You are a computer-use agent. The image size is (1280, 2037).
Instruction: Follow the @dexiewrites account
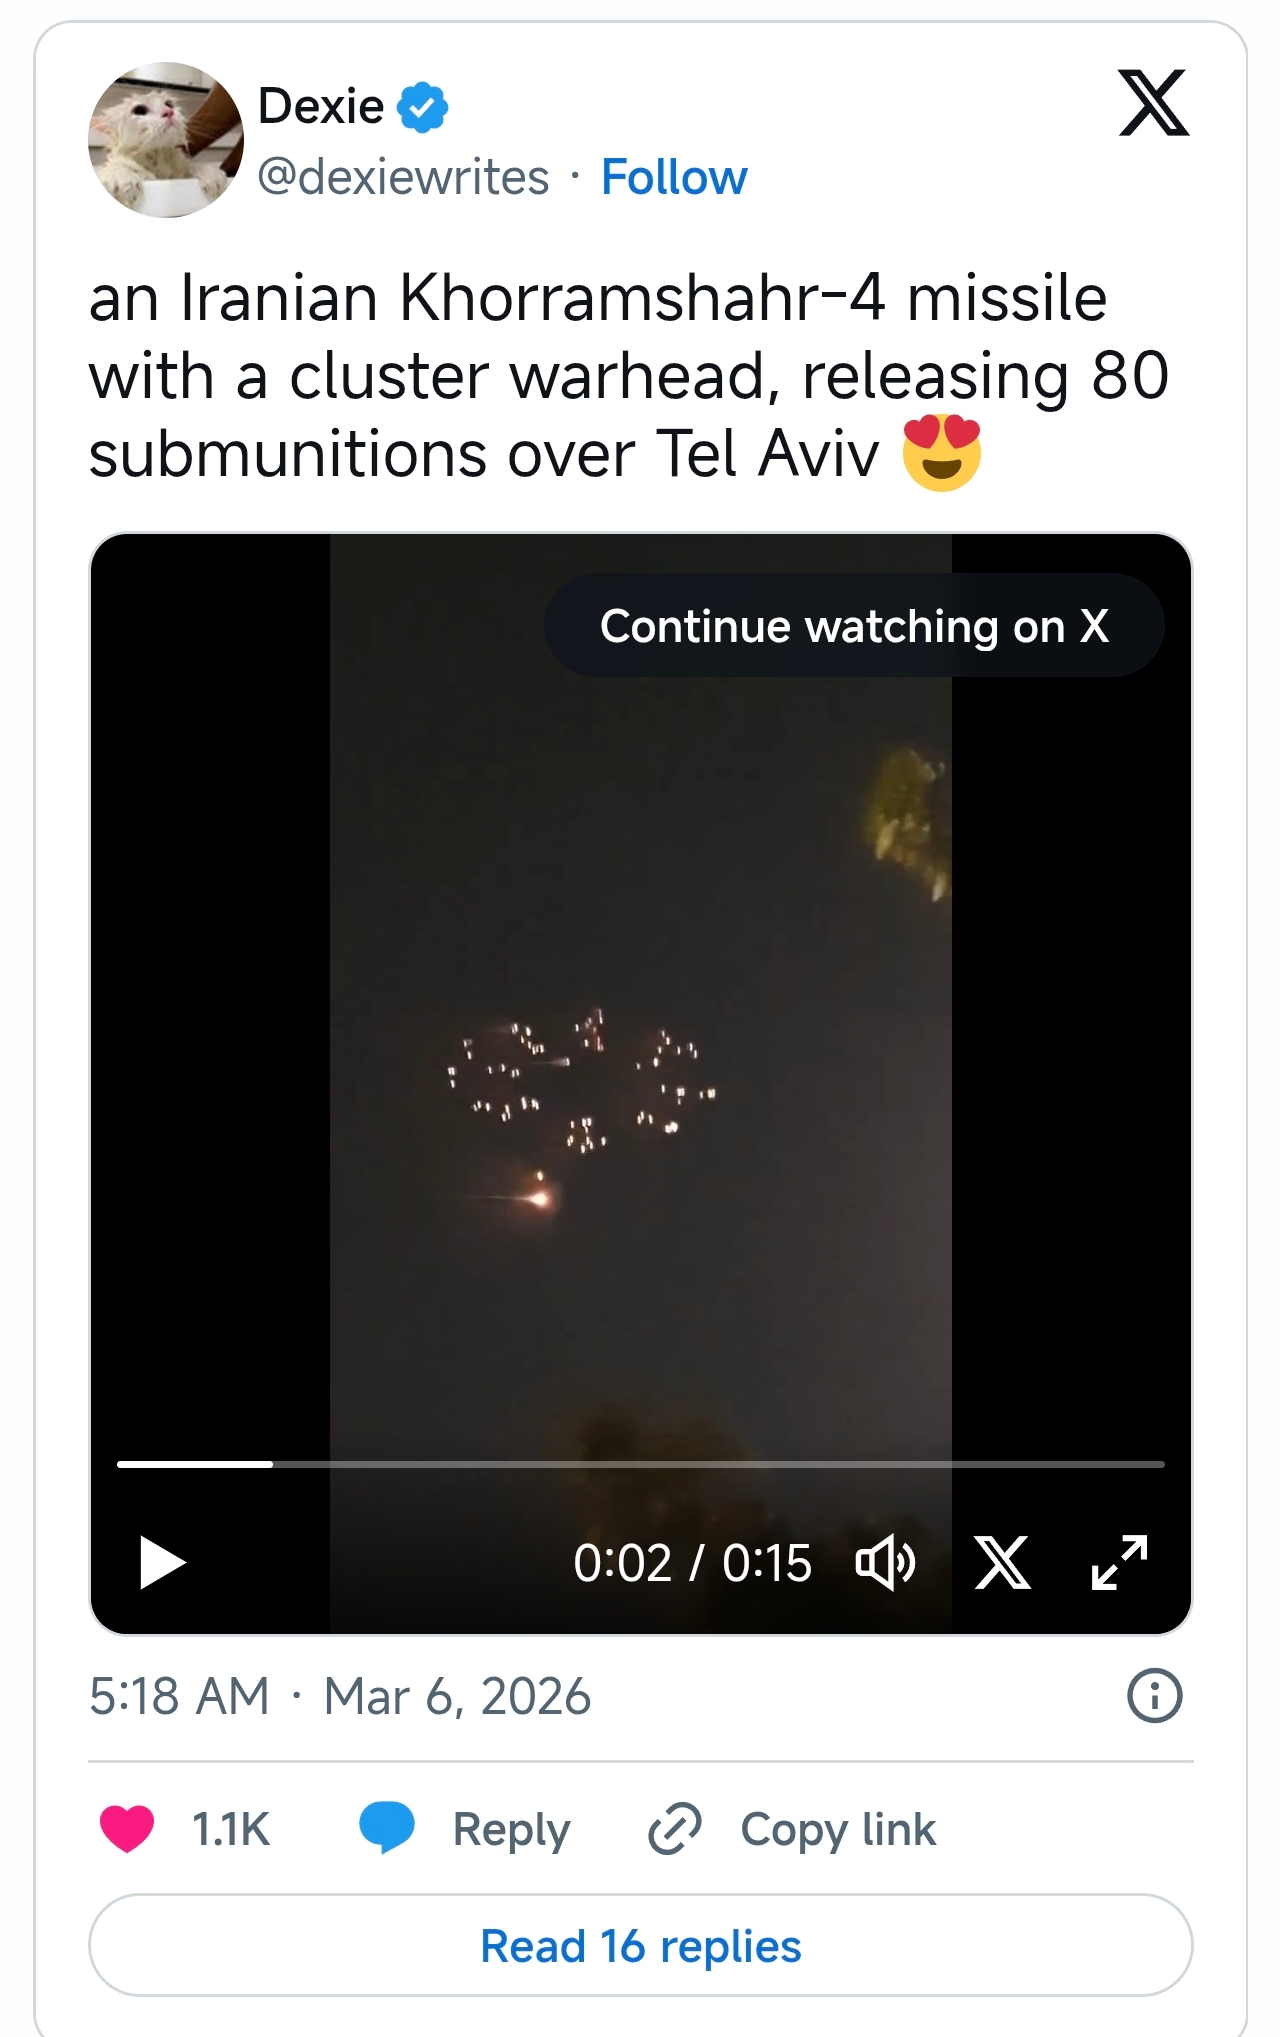pyautogui.click(x=674, y=177)
